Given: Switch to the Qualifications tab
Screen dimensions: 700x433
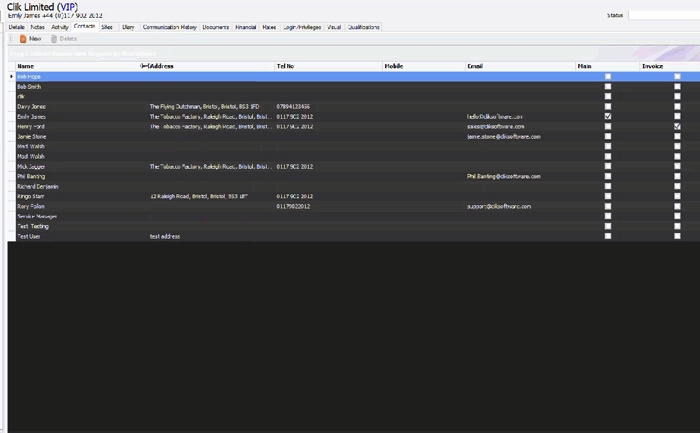Looking at the screenshot, I should tap(363, 27).
